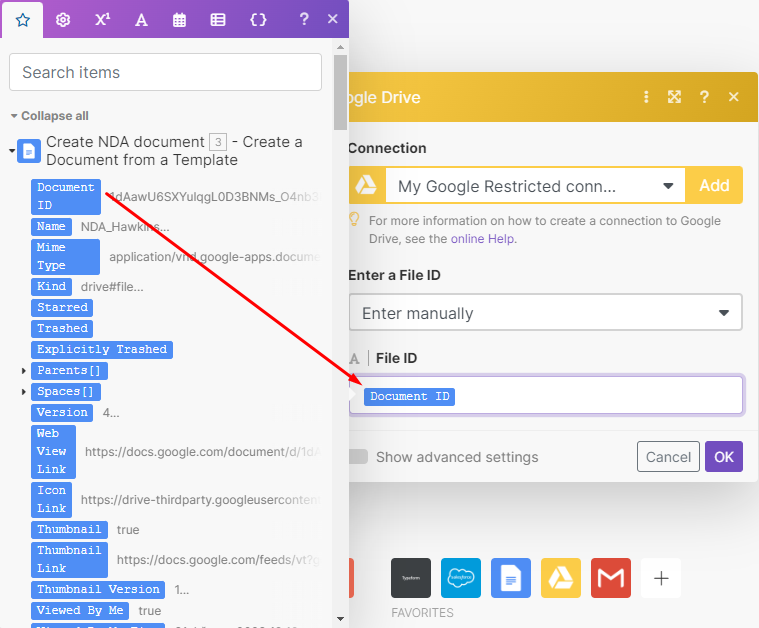Select the Thumbnail variable pill

coord(69,530)
